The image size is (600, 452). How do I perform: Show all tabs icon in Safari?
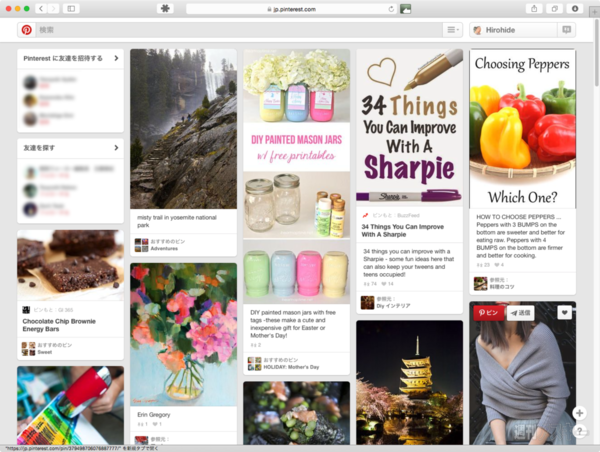pyautogui.click(x=554, y=8)
